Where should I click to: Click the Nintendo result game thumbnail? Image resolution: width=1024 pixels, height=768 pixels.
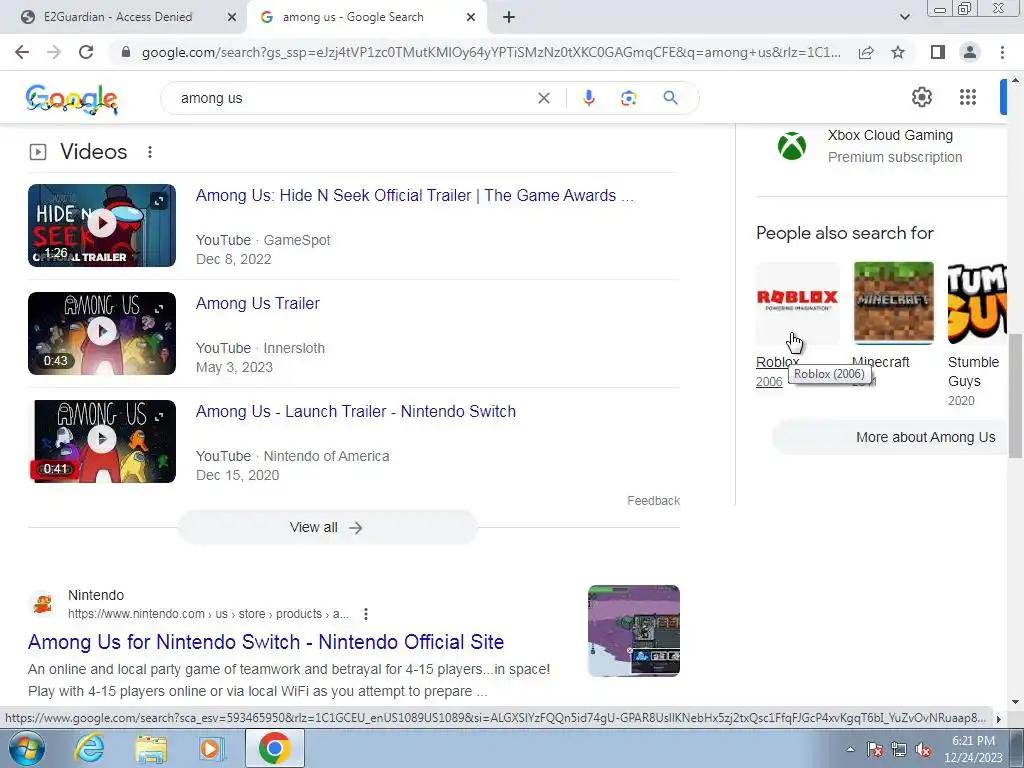tap(633, 631)
